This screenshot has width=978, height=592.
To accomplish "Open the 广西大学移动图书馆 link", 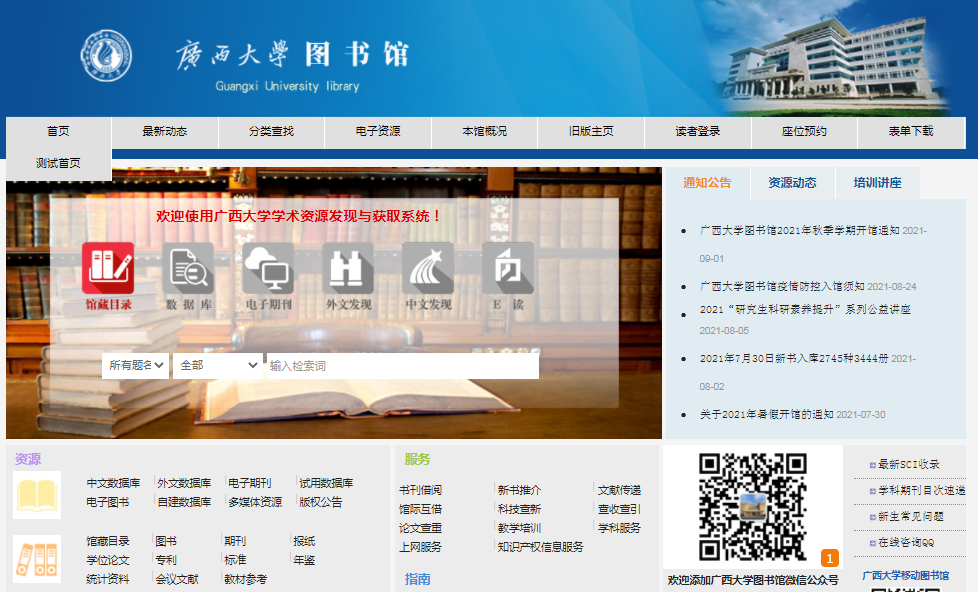I will tap(906, 576).
